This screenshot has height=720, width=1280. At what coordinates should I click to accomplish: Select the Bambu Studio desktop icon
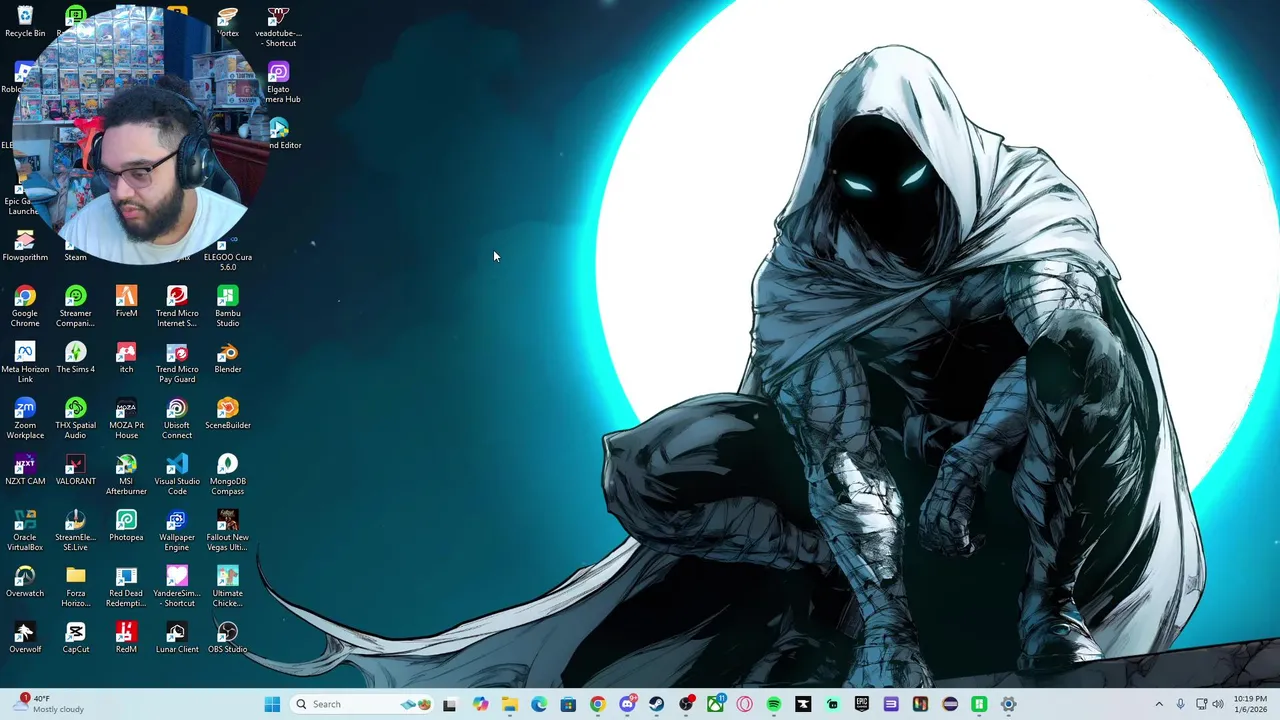(x=228, y=306)
